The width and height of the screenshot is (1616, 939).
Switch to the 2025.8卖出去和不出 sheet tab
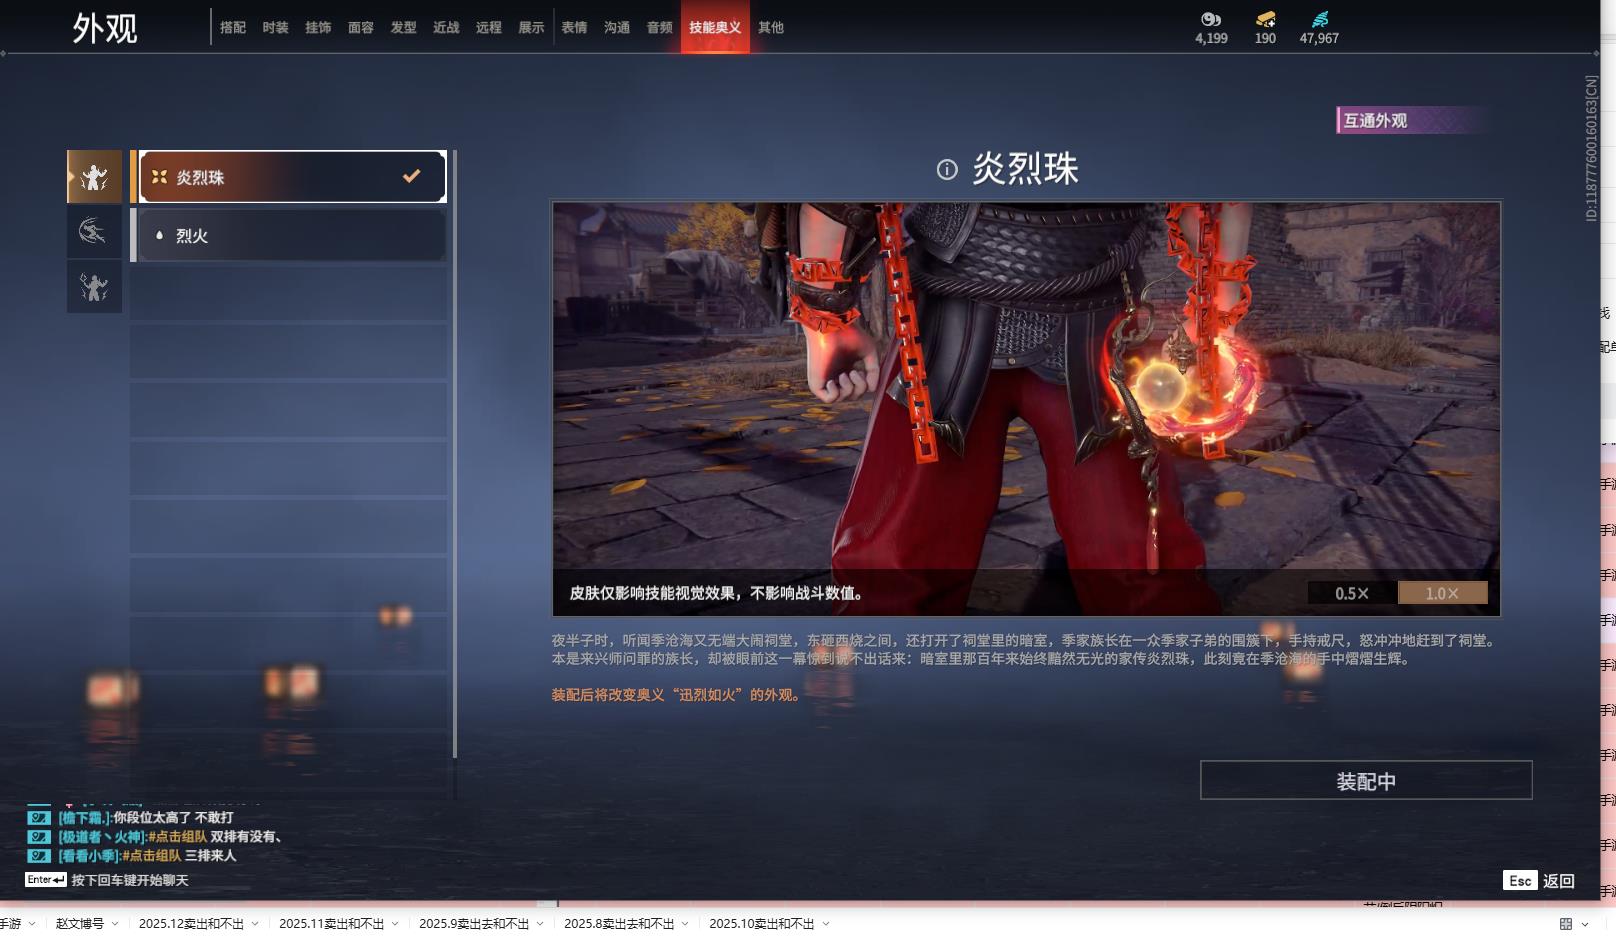tap(619, 924)
